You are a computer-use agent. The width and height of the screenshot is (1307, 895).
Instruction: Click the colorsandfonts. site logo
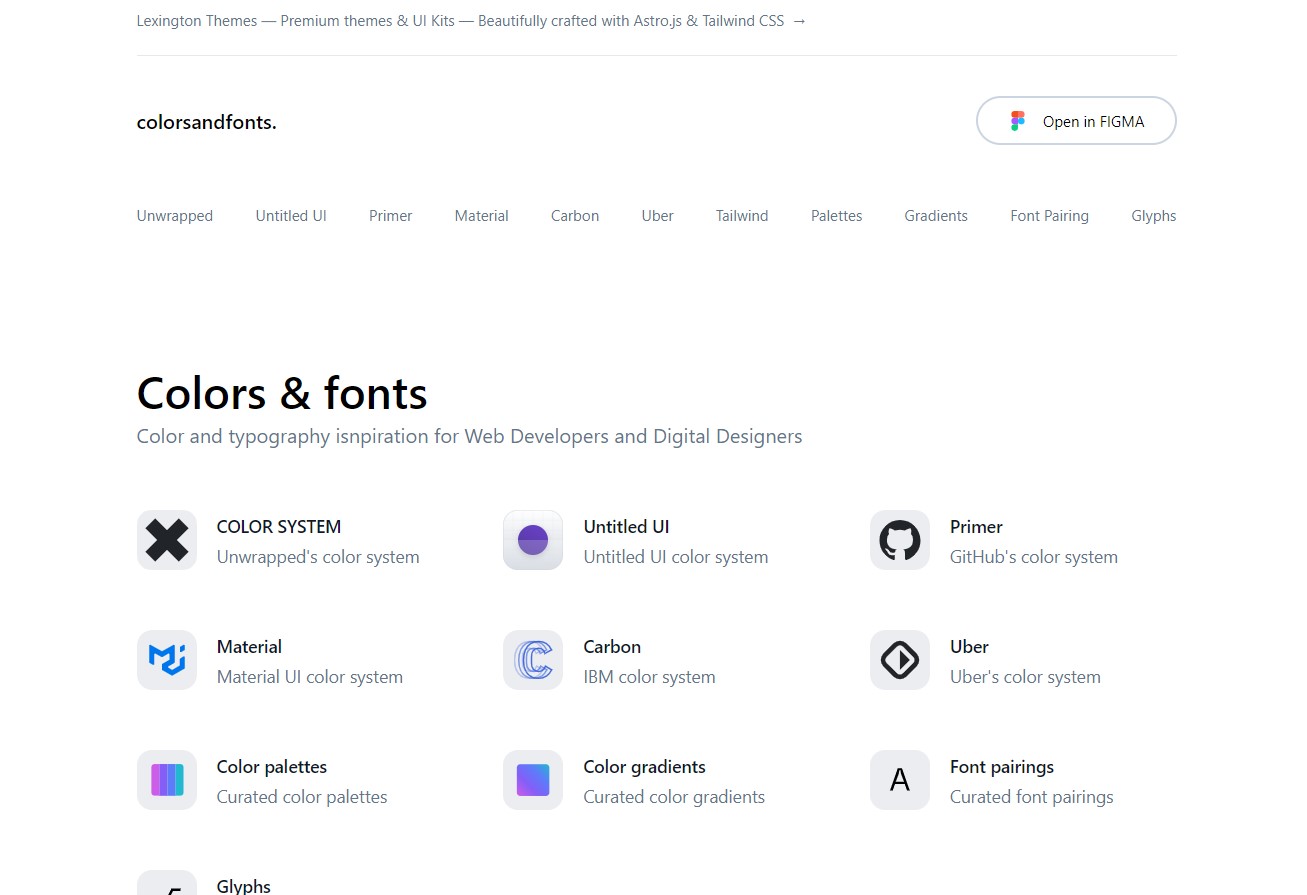207,123
